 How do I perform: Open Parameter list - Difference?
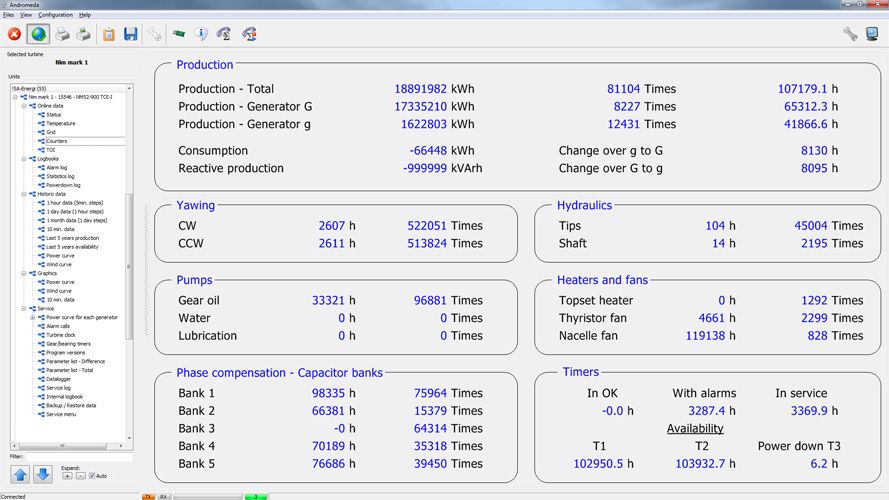pos(75,362)
